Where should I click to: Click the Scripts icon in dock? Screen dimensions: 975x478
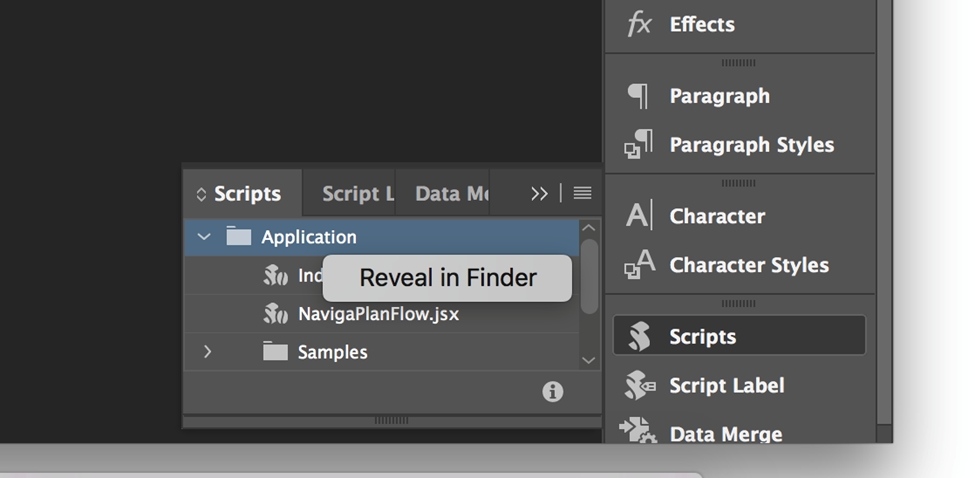coord(638,337)
